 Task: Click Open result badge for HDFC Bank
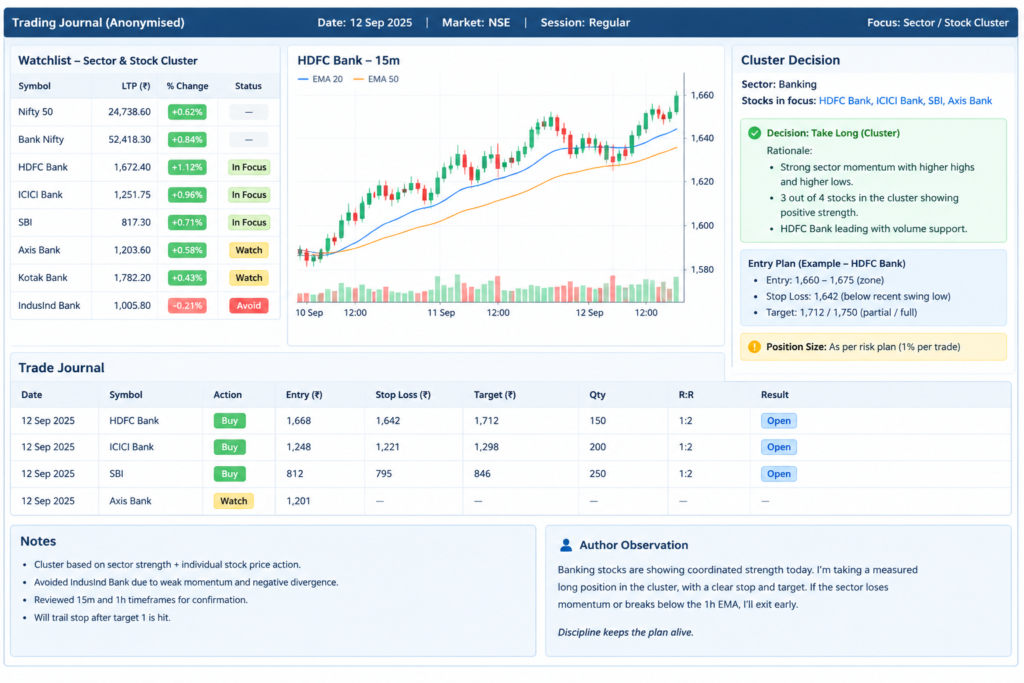tap(778, 421)
